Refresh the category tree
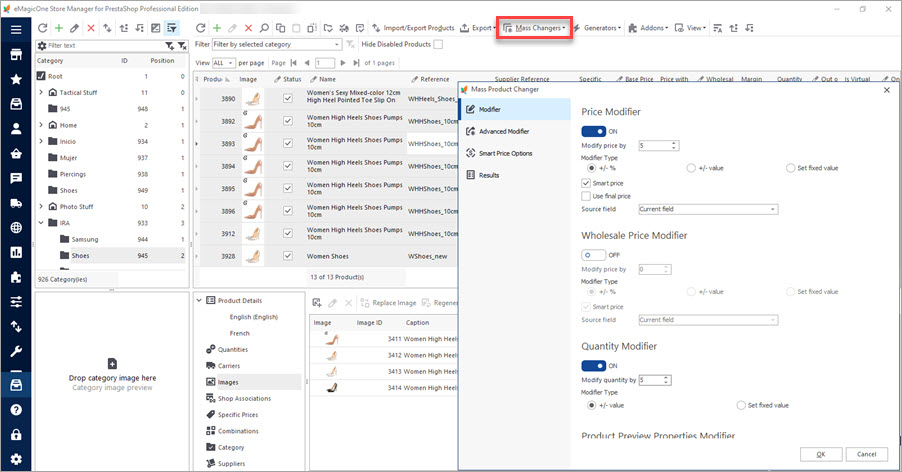 coord(43,28)
